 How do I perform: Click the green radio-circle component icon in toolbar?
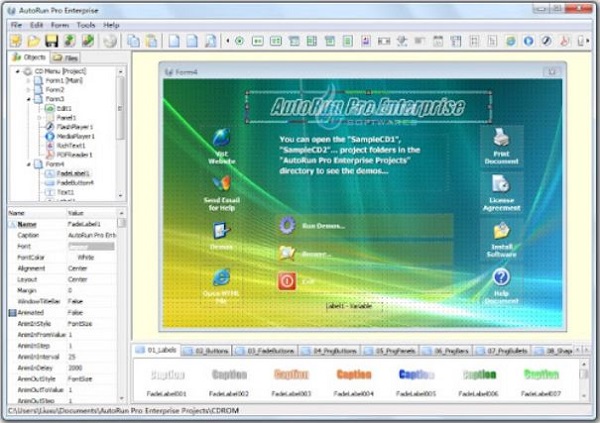[240, 41]
